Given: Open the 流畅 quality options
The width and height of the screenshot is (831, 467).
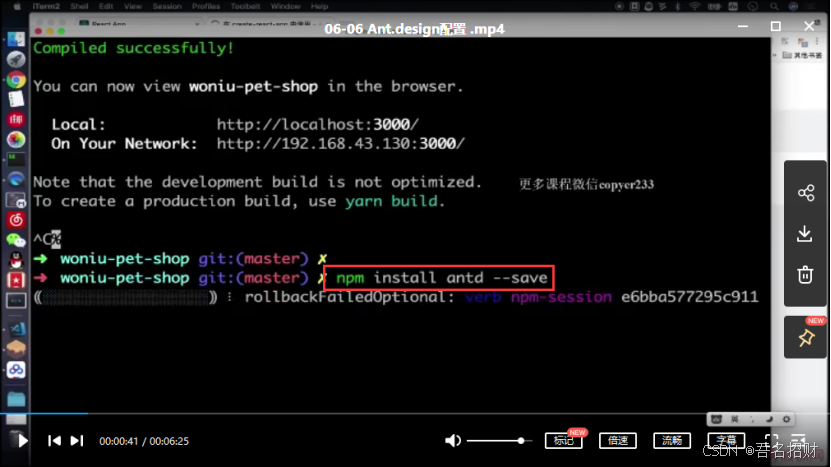Looking at the screenshot, I should coord(671,440).
